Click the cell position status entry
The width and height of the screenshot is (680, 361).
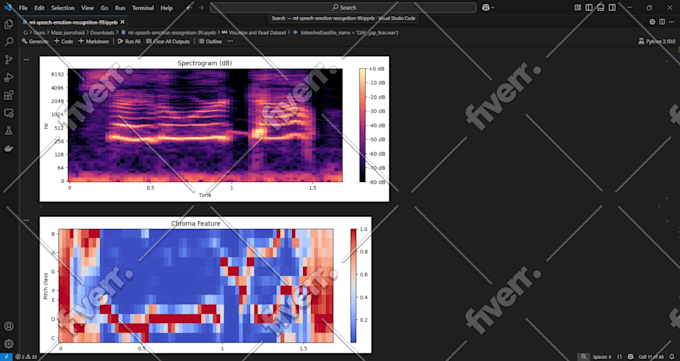point(651,357)
